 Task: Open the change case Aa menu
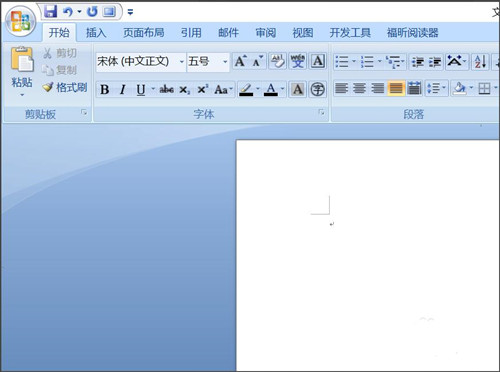223,89
